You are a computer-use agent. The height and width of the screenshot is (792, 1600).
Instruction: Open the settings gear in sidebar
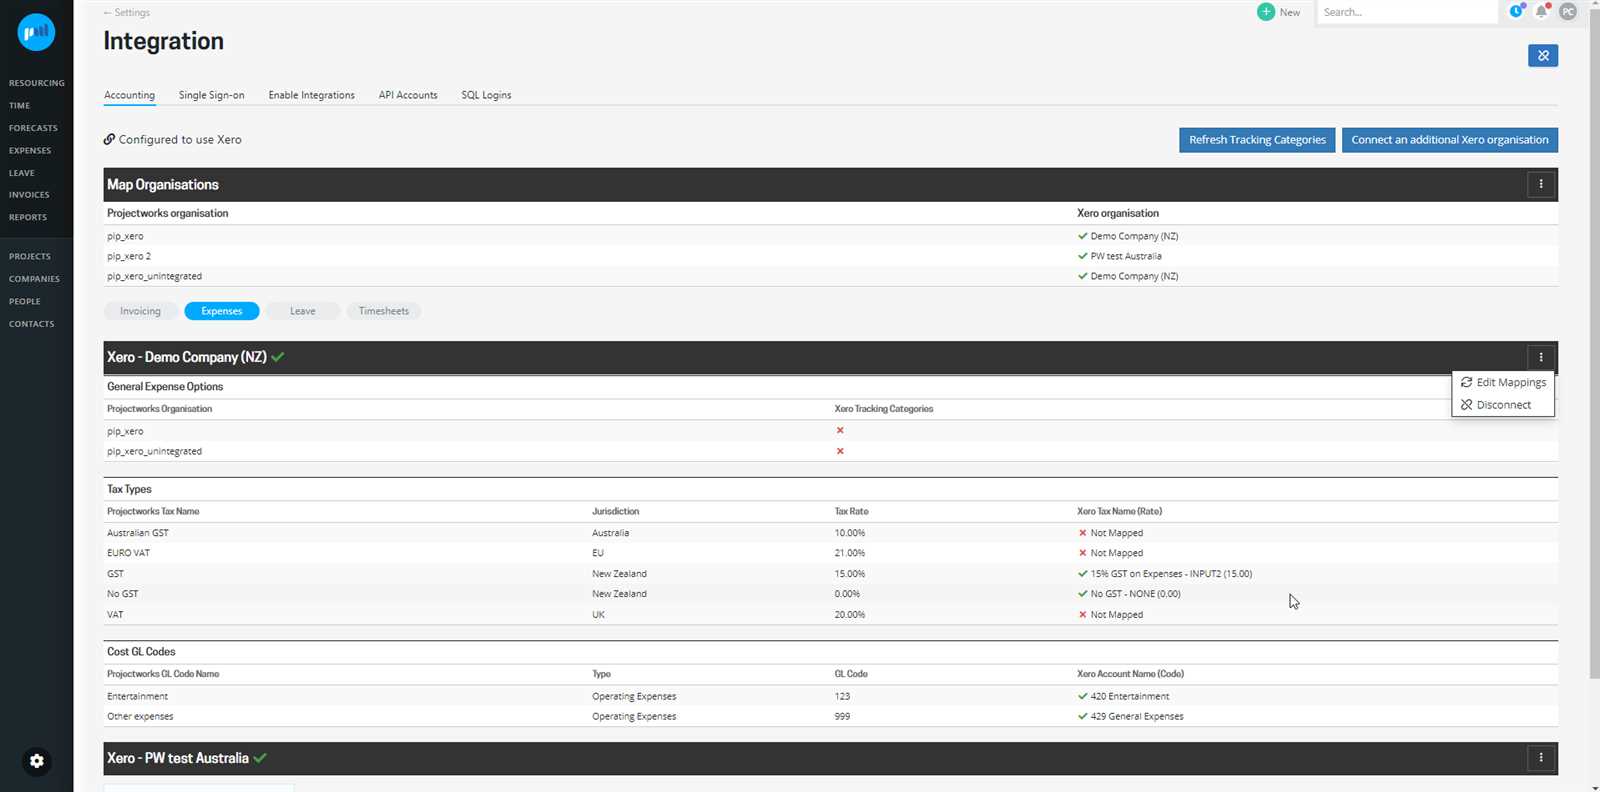37,761
